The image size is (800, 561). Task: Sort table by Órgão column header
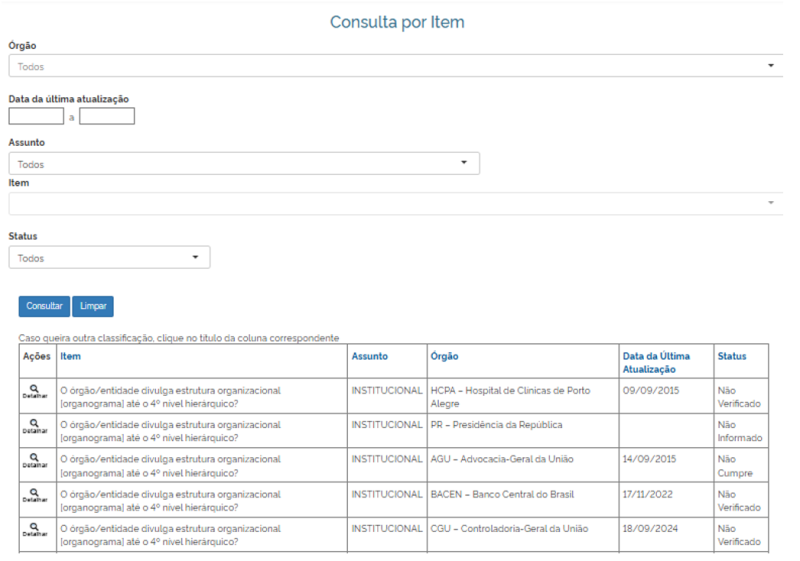pos(444,356)
